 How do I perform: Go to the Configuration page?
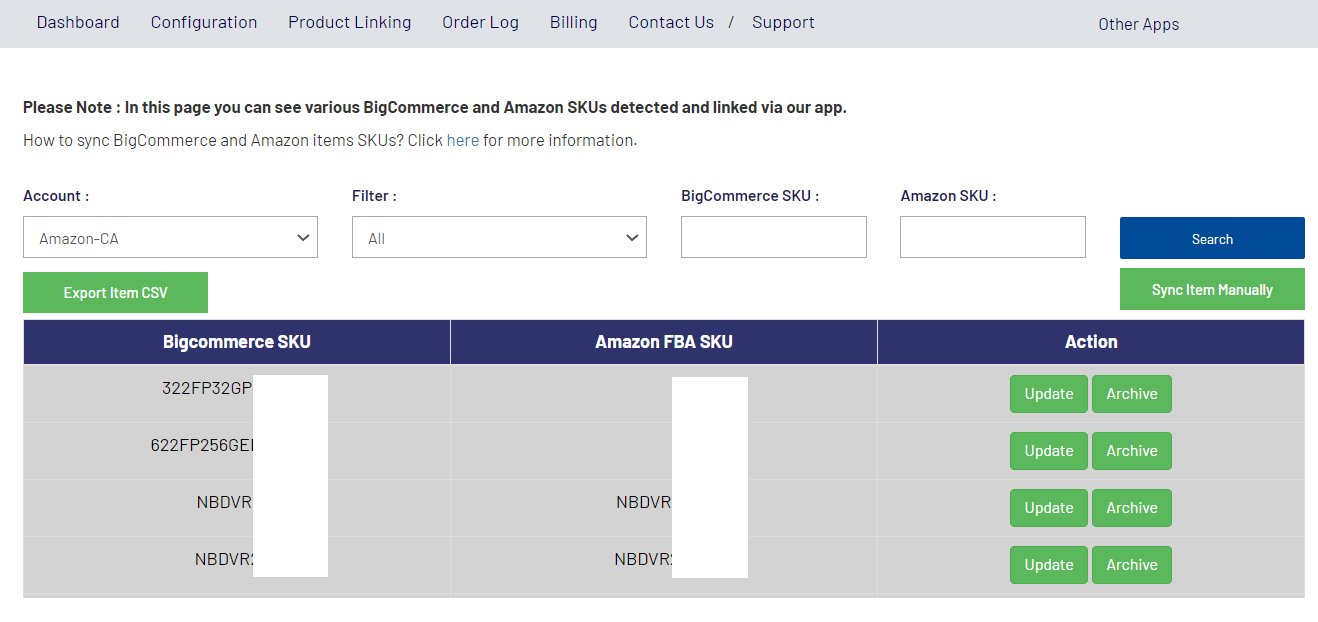[x=204, y=22]
